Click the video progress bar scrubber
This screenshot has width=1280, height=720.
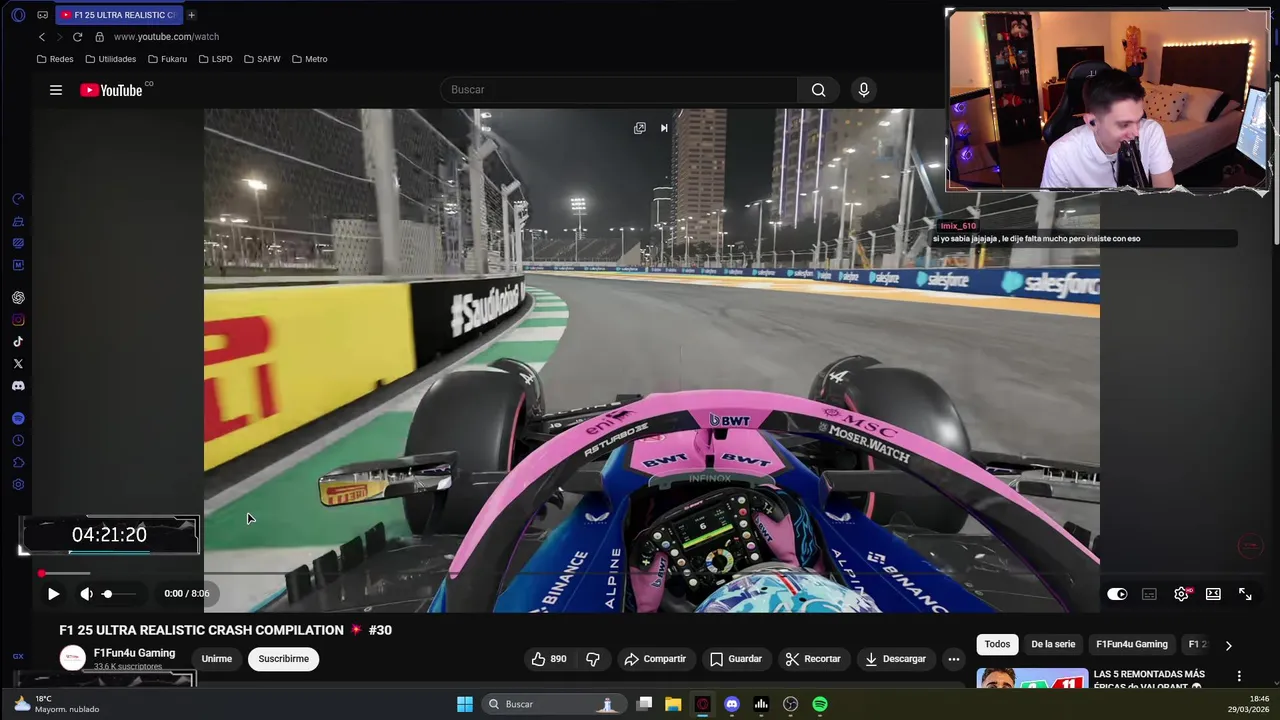point(42,574)
